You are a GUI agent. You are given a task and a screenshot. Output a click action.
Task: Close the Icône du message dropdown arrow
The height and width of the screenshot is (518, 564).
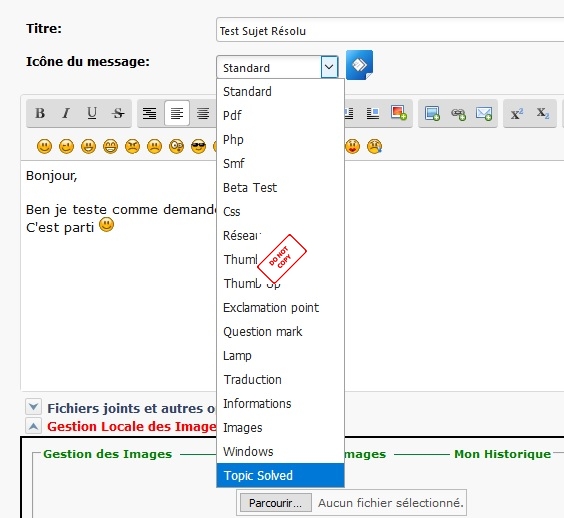pyautogui.click(x=329, y=67)
